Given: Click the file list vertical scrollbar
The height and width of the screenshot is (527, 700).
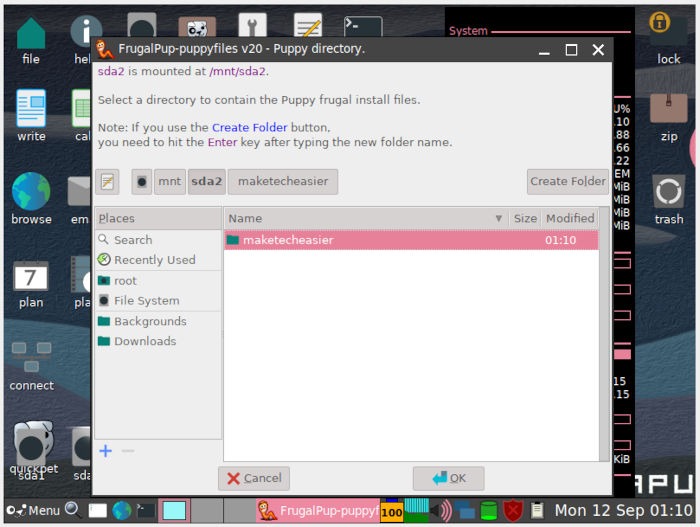Looking at the screenshot, I should pos(604,334).
